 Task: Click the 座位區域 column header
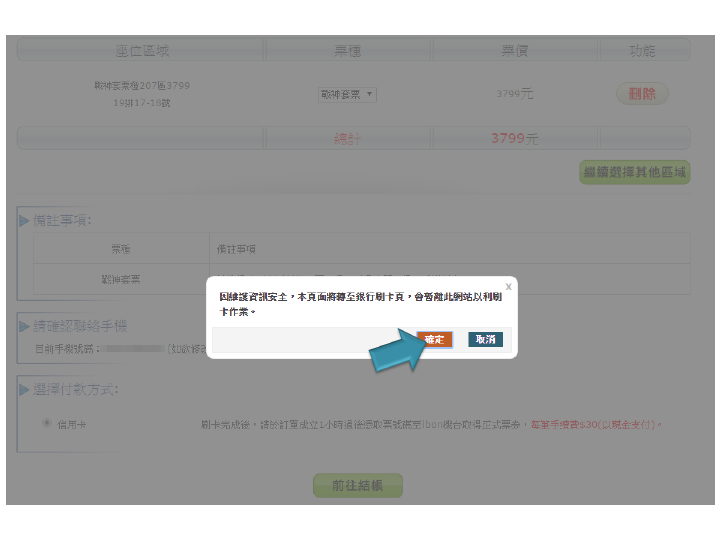tap(142, 51)
